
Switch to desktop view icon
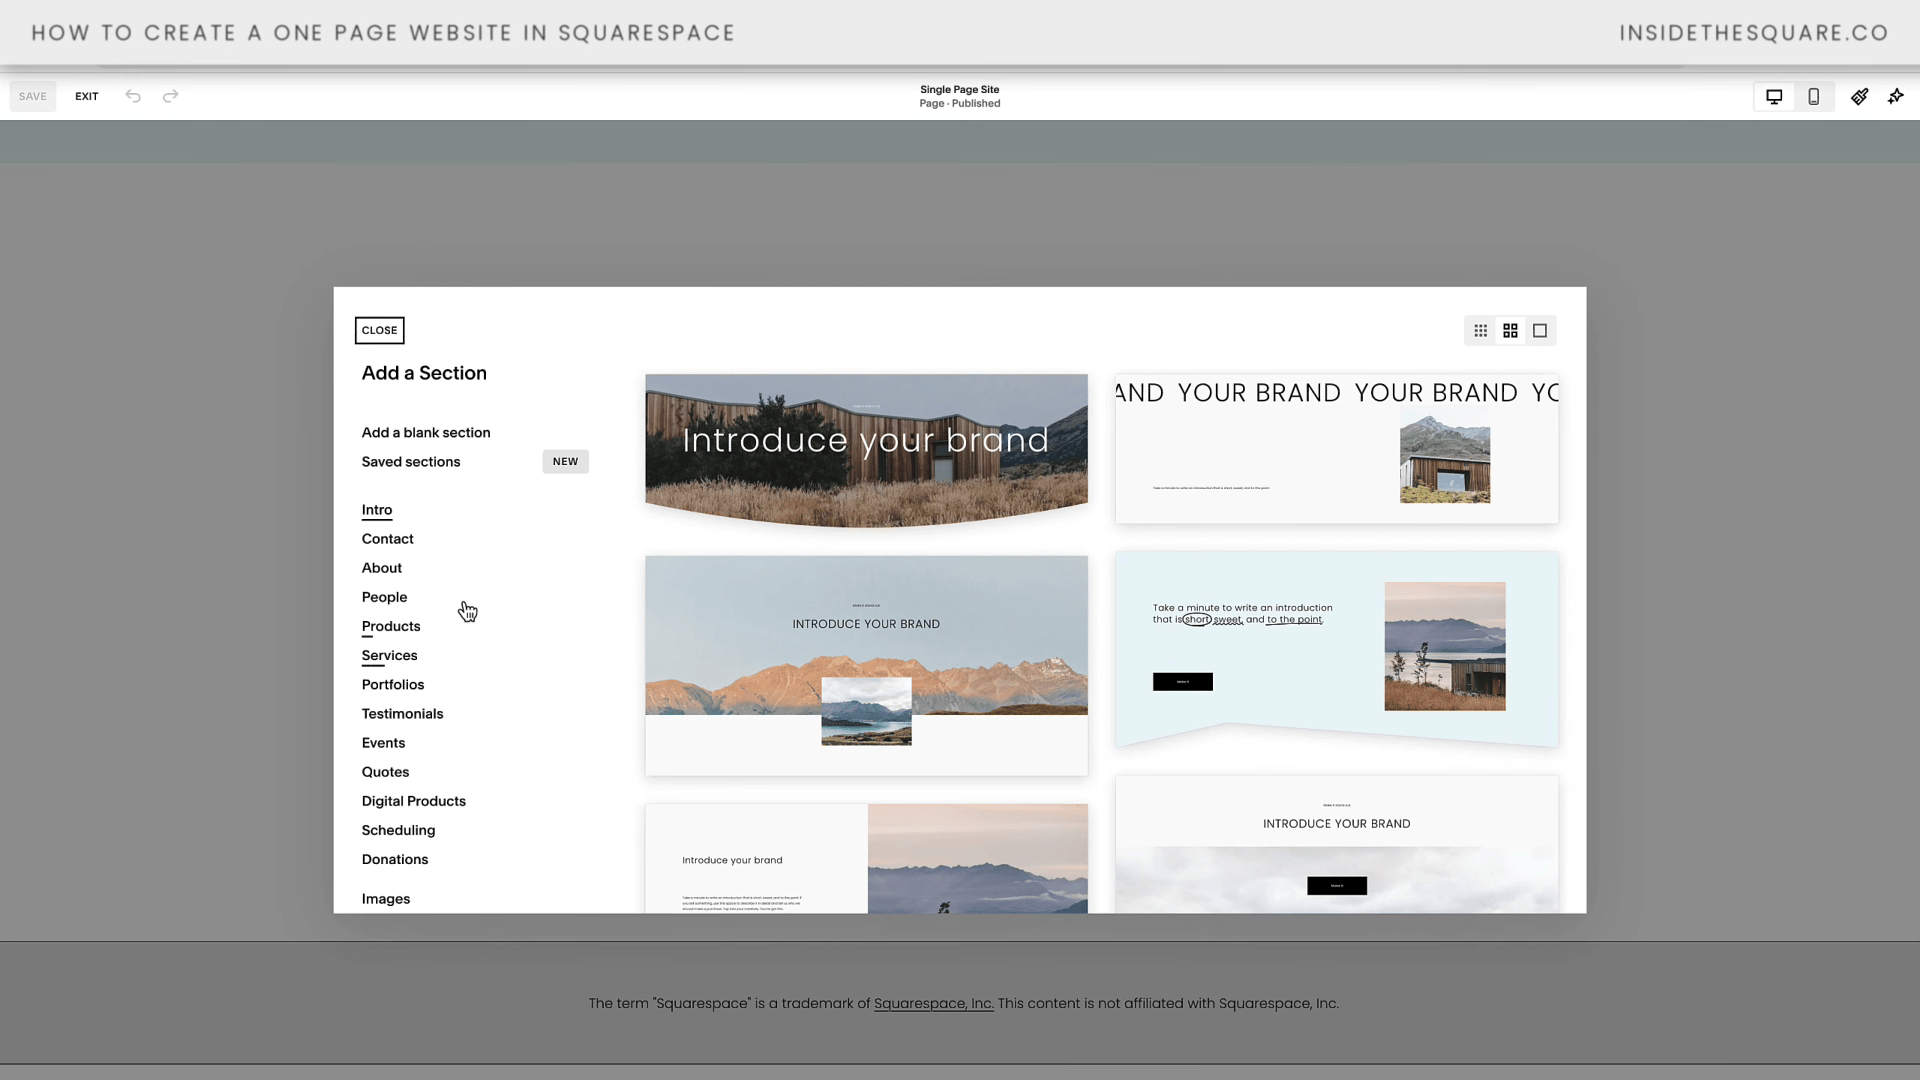point(1774,97)
